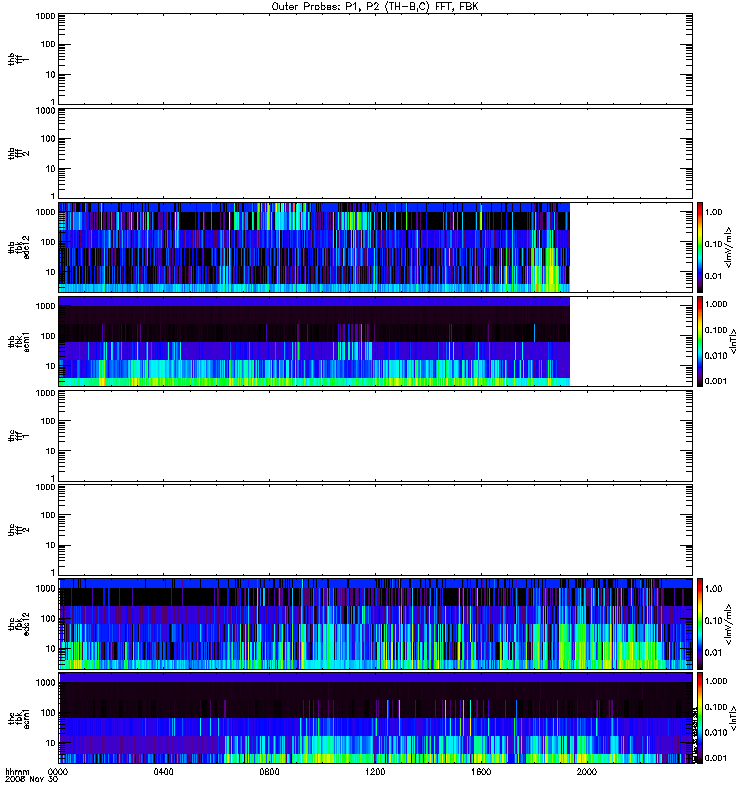Click inside the empty thb fft 1 plot panel
The image size is (750, 800).
(376, 59)
